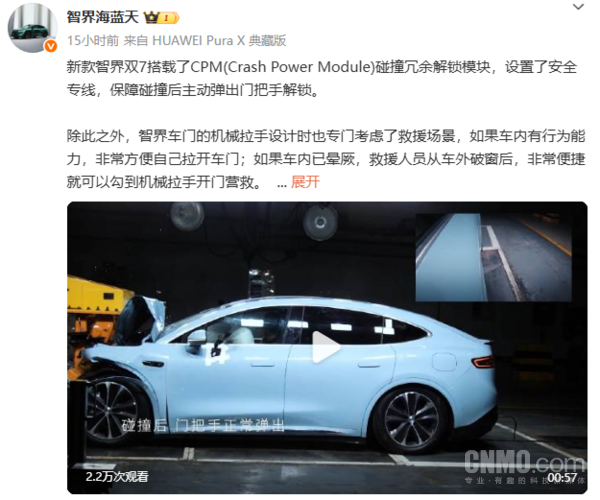Click the rear wheel of the car
Viewport: 600px width, 500px height.
tap(411, 420)
